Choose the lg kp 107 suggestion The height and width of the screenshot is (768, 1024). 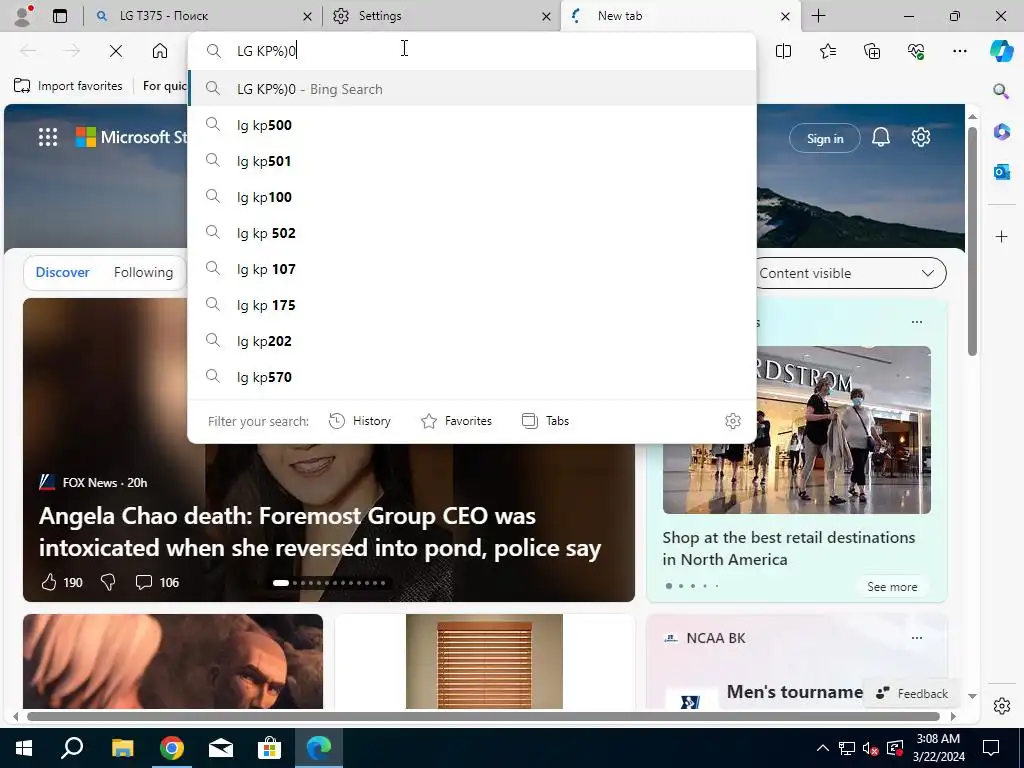click(472, 269)
